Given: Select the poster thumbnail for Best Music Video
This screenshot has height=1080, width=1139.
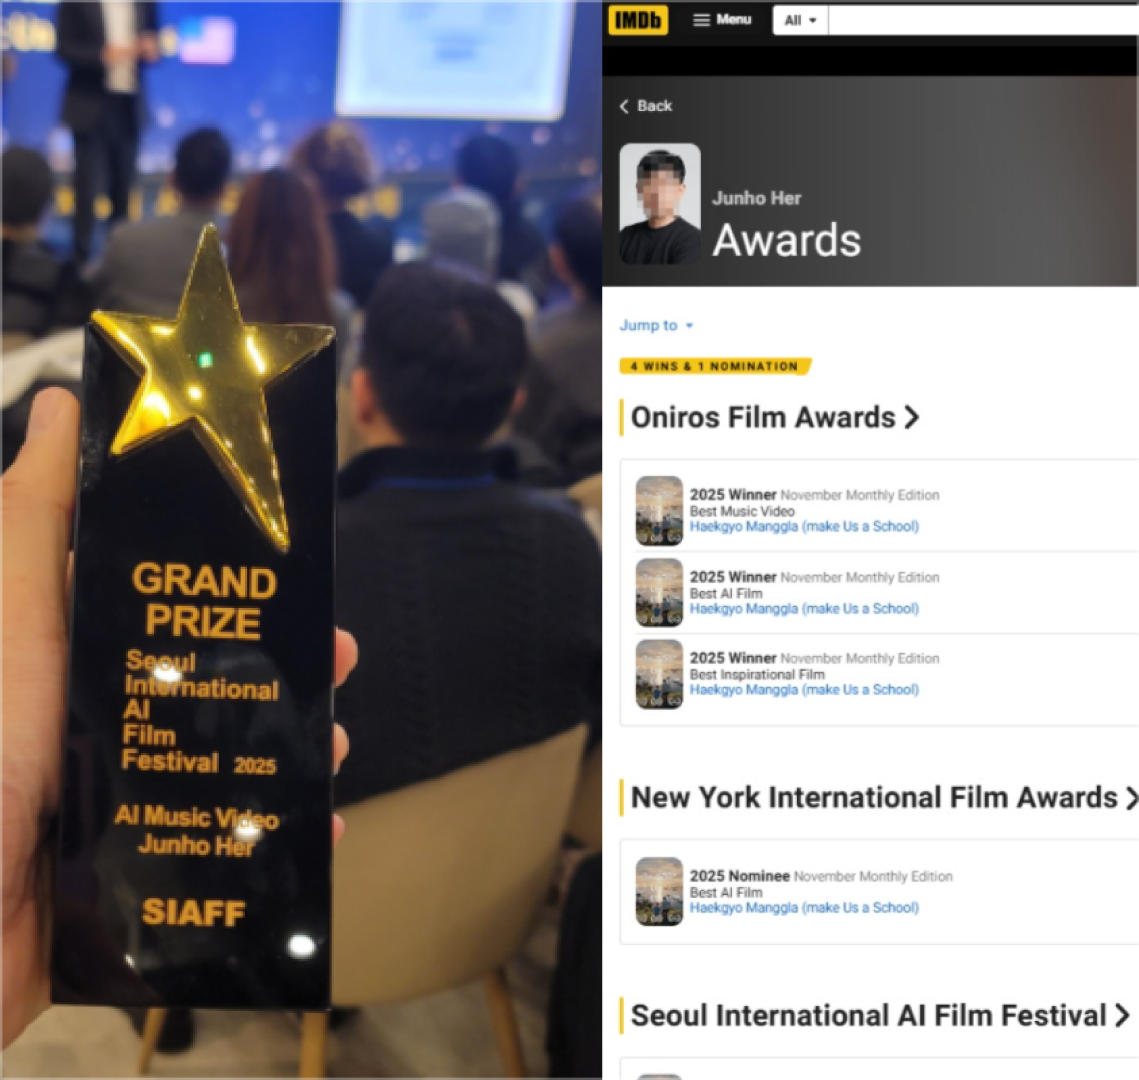Looking at the screenshot, I should 660,511.
